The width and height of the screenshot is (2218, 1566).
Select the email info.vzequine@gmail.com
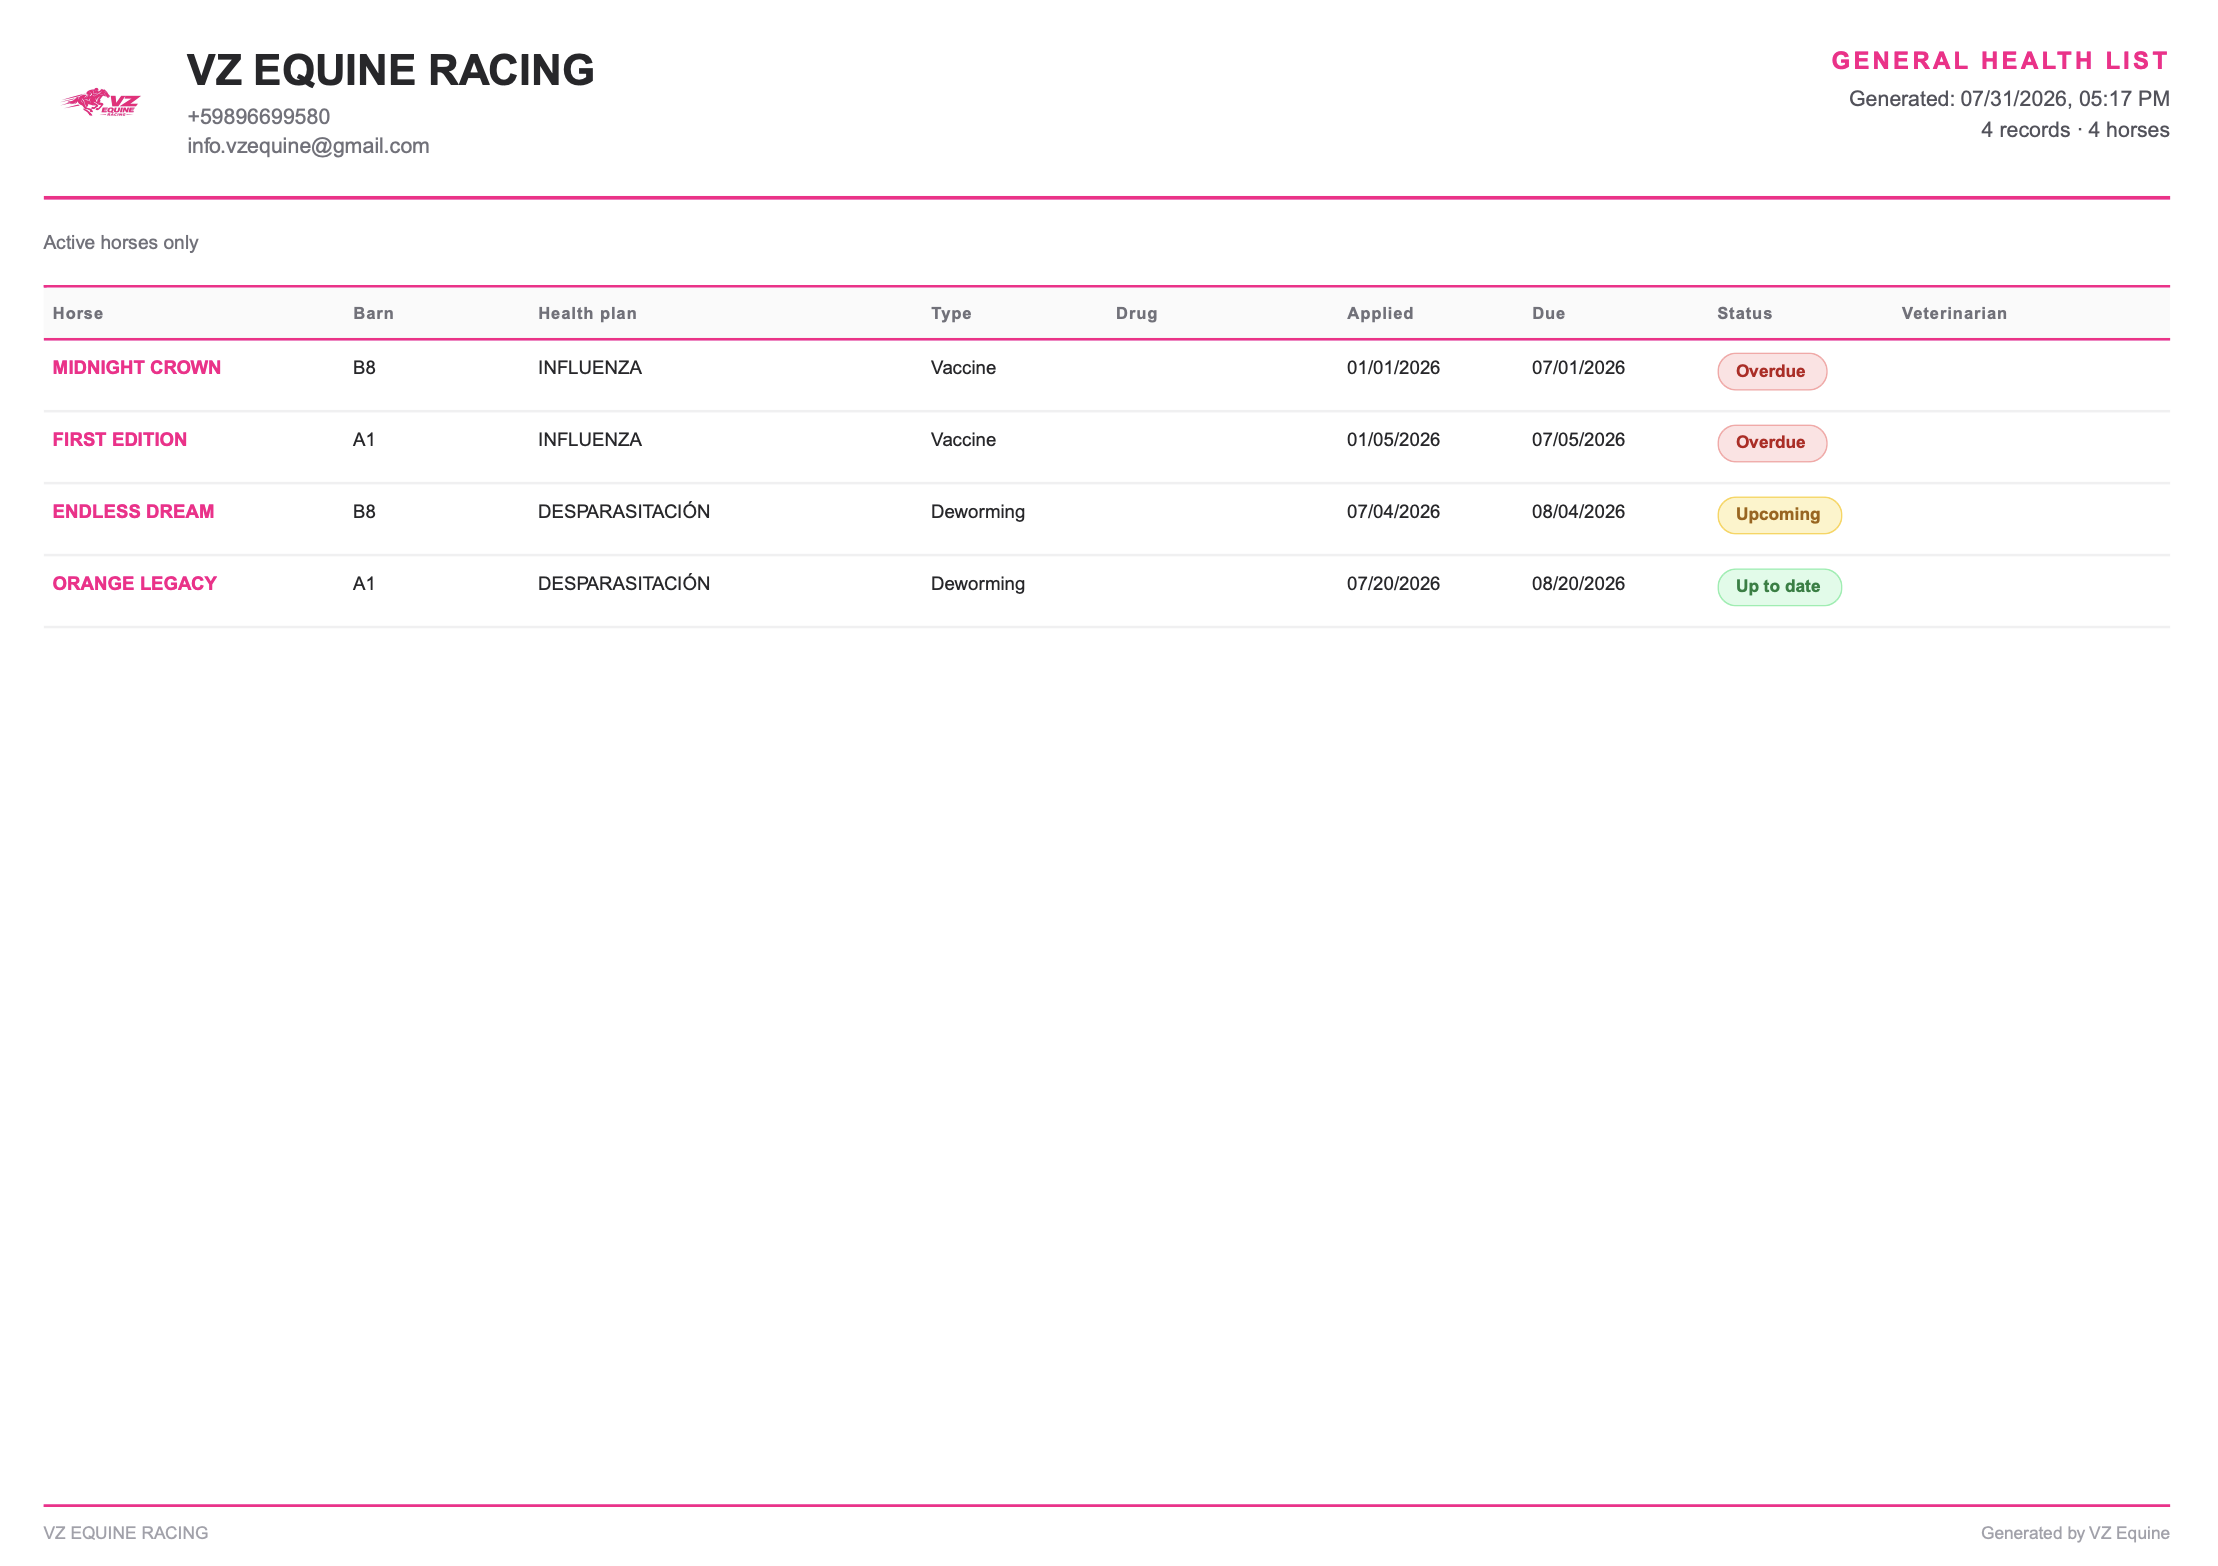pos(308,146)
